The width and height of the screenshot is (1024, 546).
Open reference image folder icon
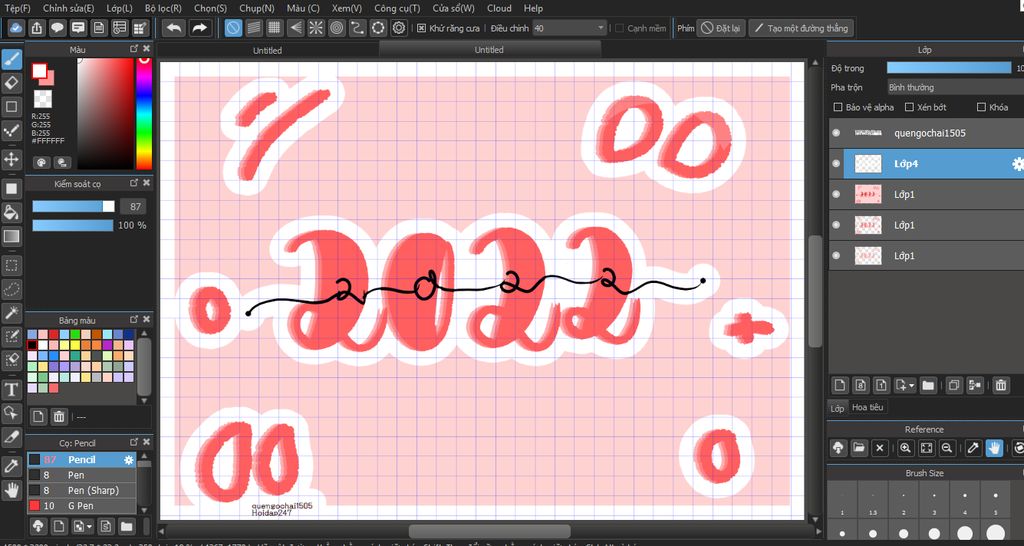pos(859,448)
